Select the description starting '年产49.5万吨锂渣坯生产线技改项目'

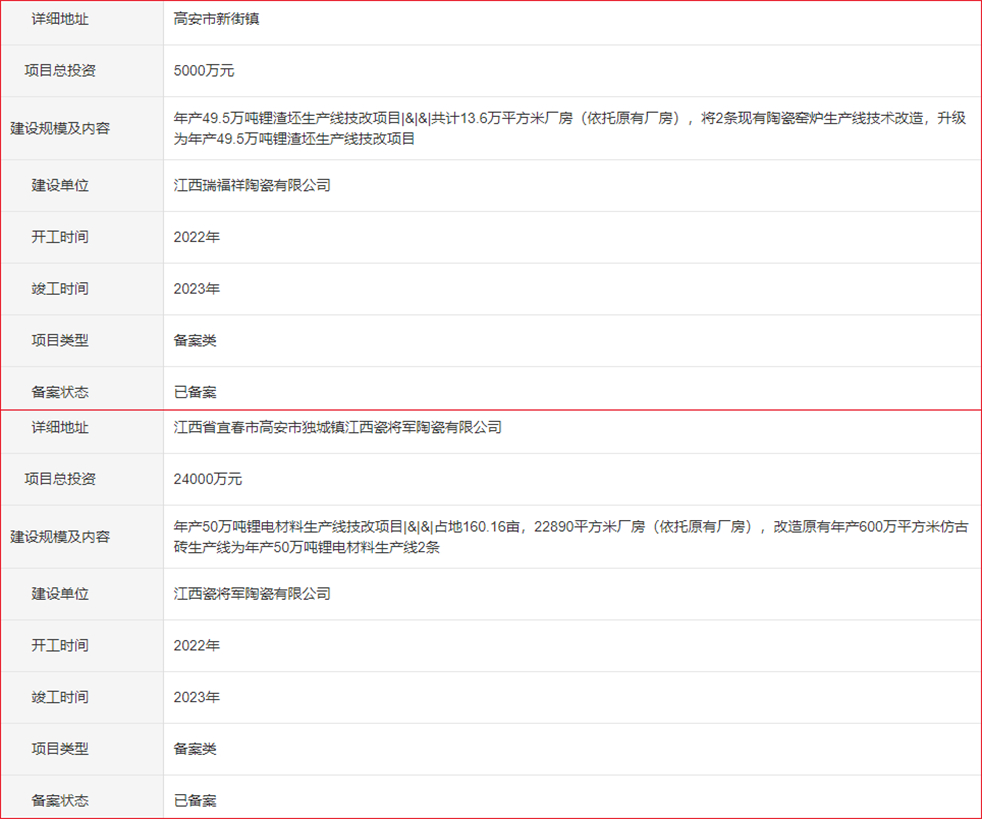(x=570, y=128)
